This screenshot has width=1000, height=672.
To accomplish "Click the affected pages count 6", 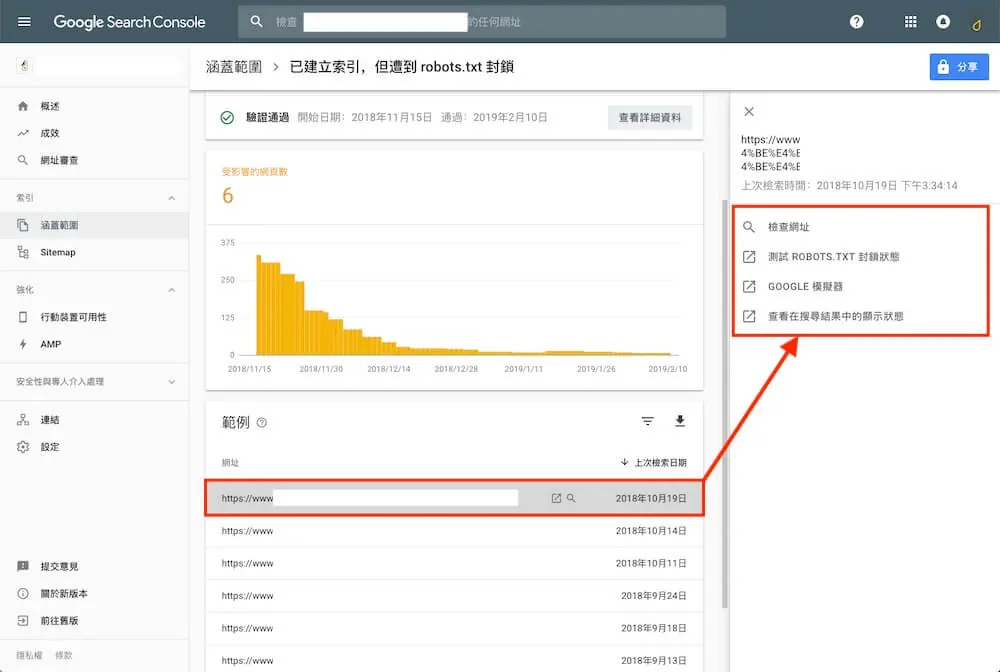I will (228, 196).
